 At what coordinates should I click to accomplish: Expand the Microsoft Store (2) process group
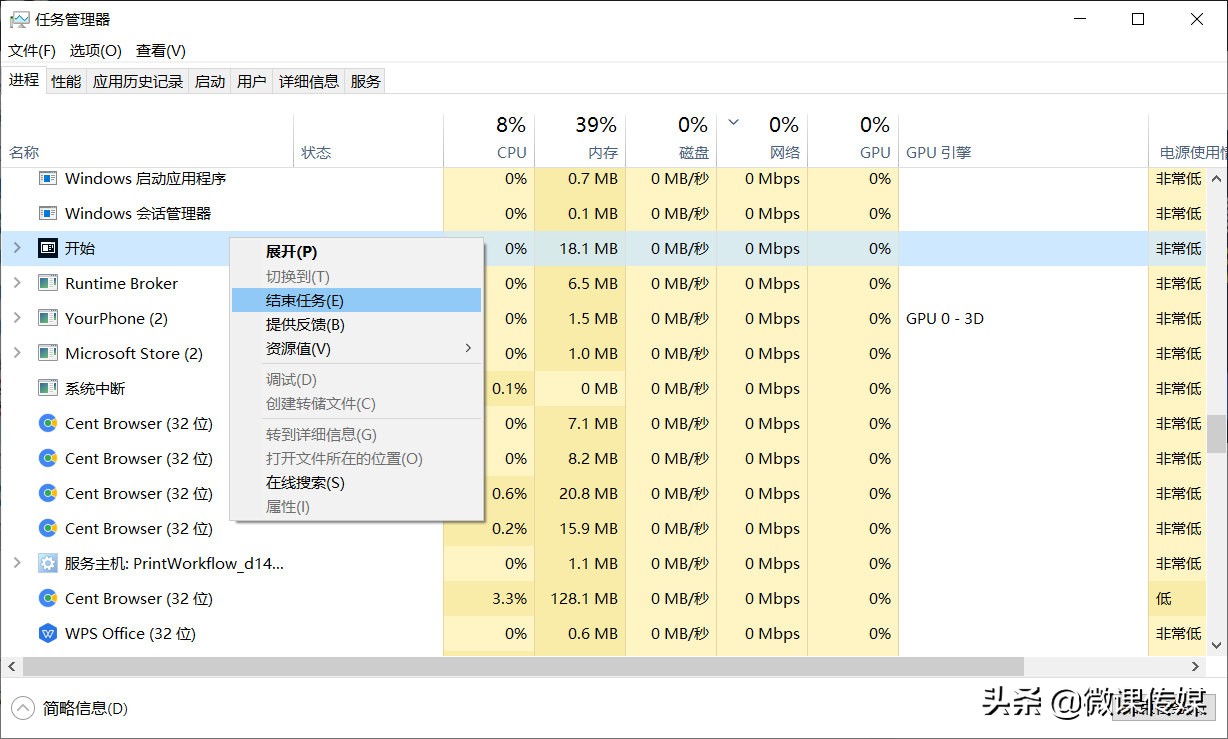pyautogui.click(x=16, y=353)
